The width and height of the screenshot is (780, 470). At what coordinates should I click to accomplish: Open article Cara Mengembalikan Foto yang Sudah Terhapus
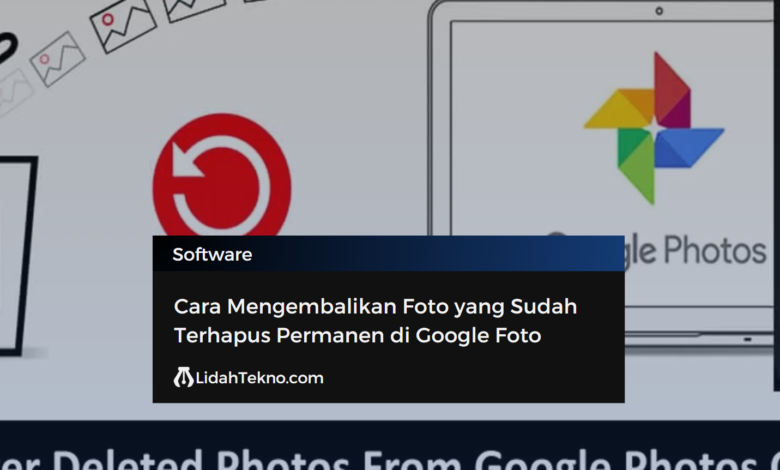pyautogui.click(x=376, y=321)
